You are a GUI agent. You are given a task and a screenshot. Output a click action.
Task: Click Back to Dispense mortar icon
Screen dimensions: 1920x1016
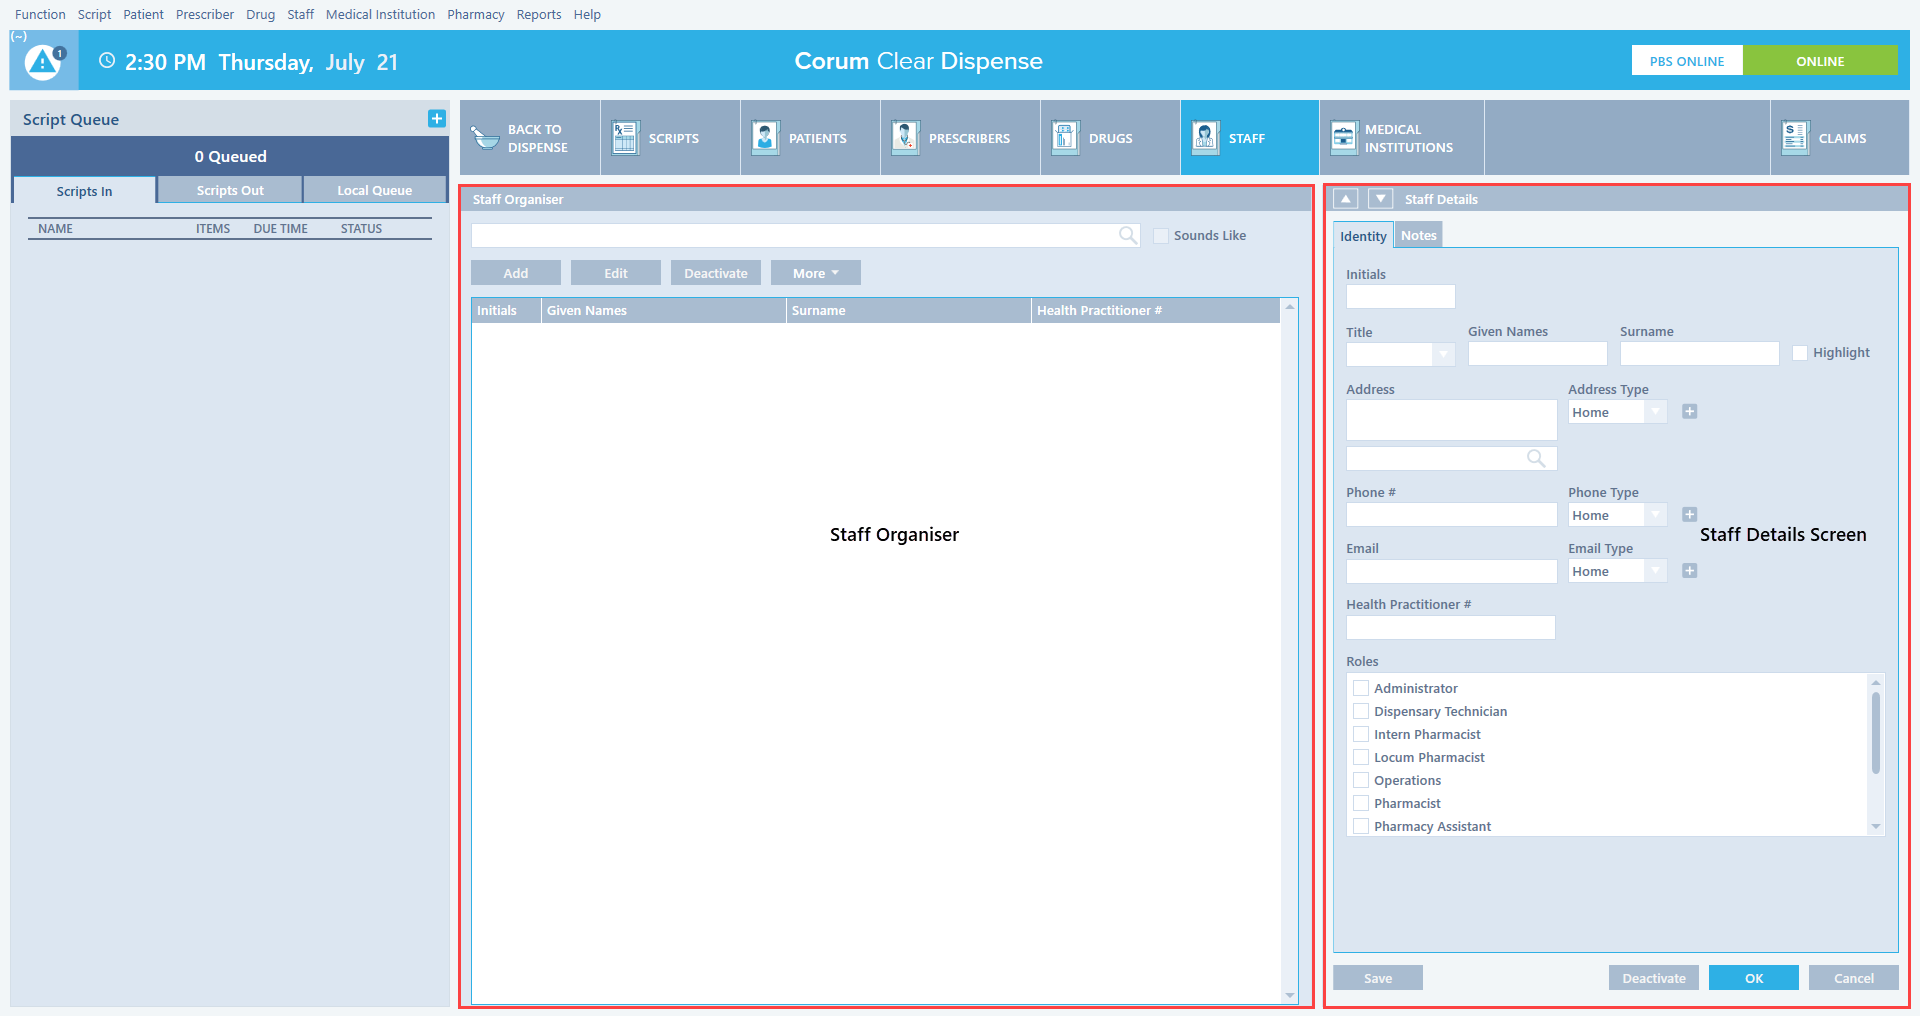coord(485,138)
